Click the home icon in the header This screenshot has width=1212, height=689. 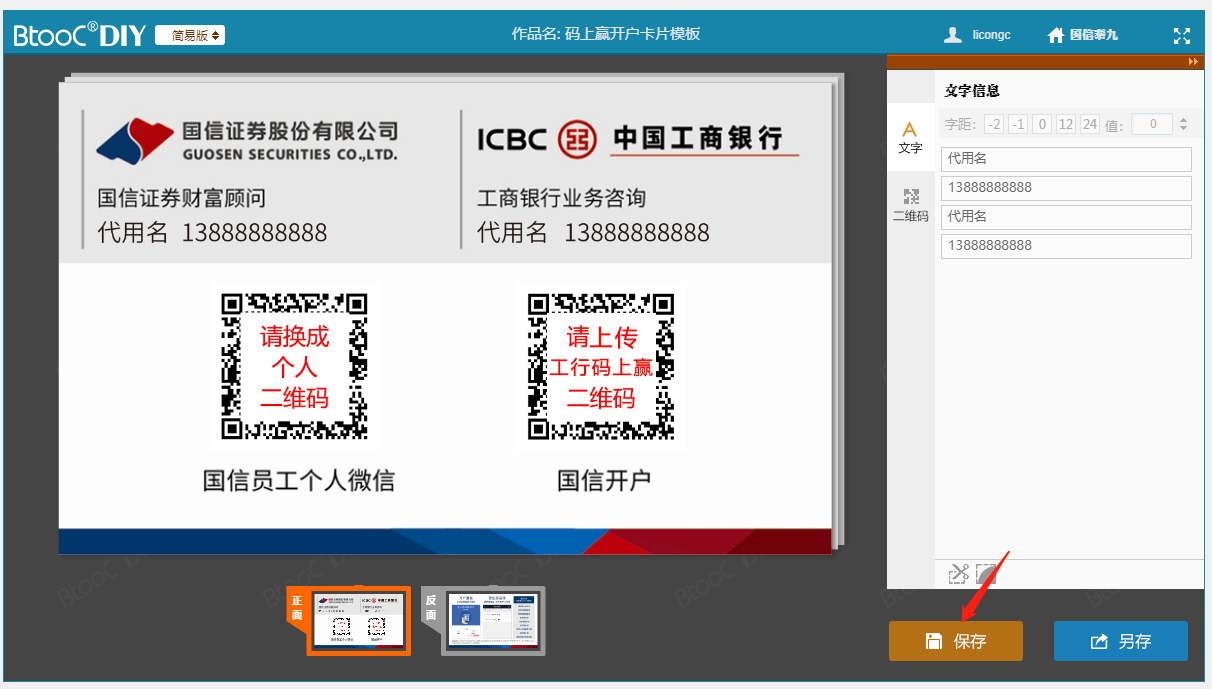1056,35
